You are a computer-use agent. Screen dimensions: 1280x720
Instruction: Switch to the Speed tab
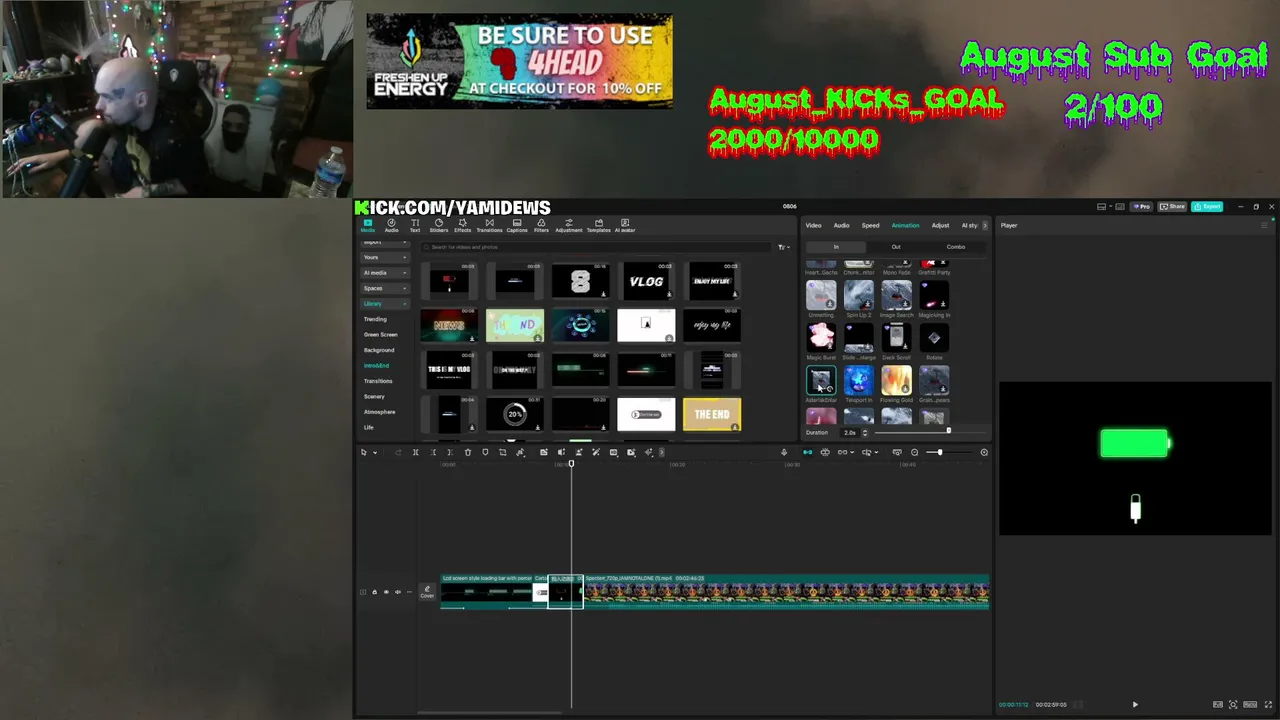click(x=871, y=225)
